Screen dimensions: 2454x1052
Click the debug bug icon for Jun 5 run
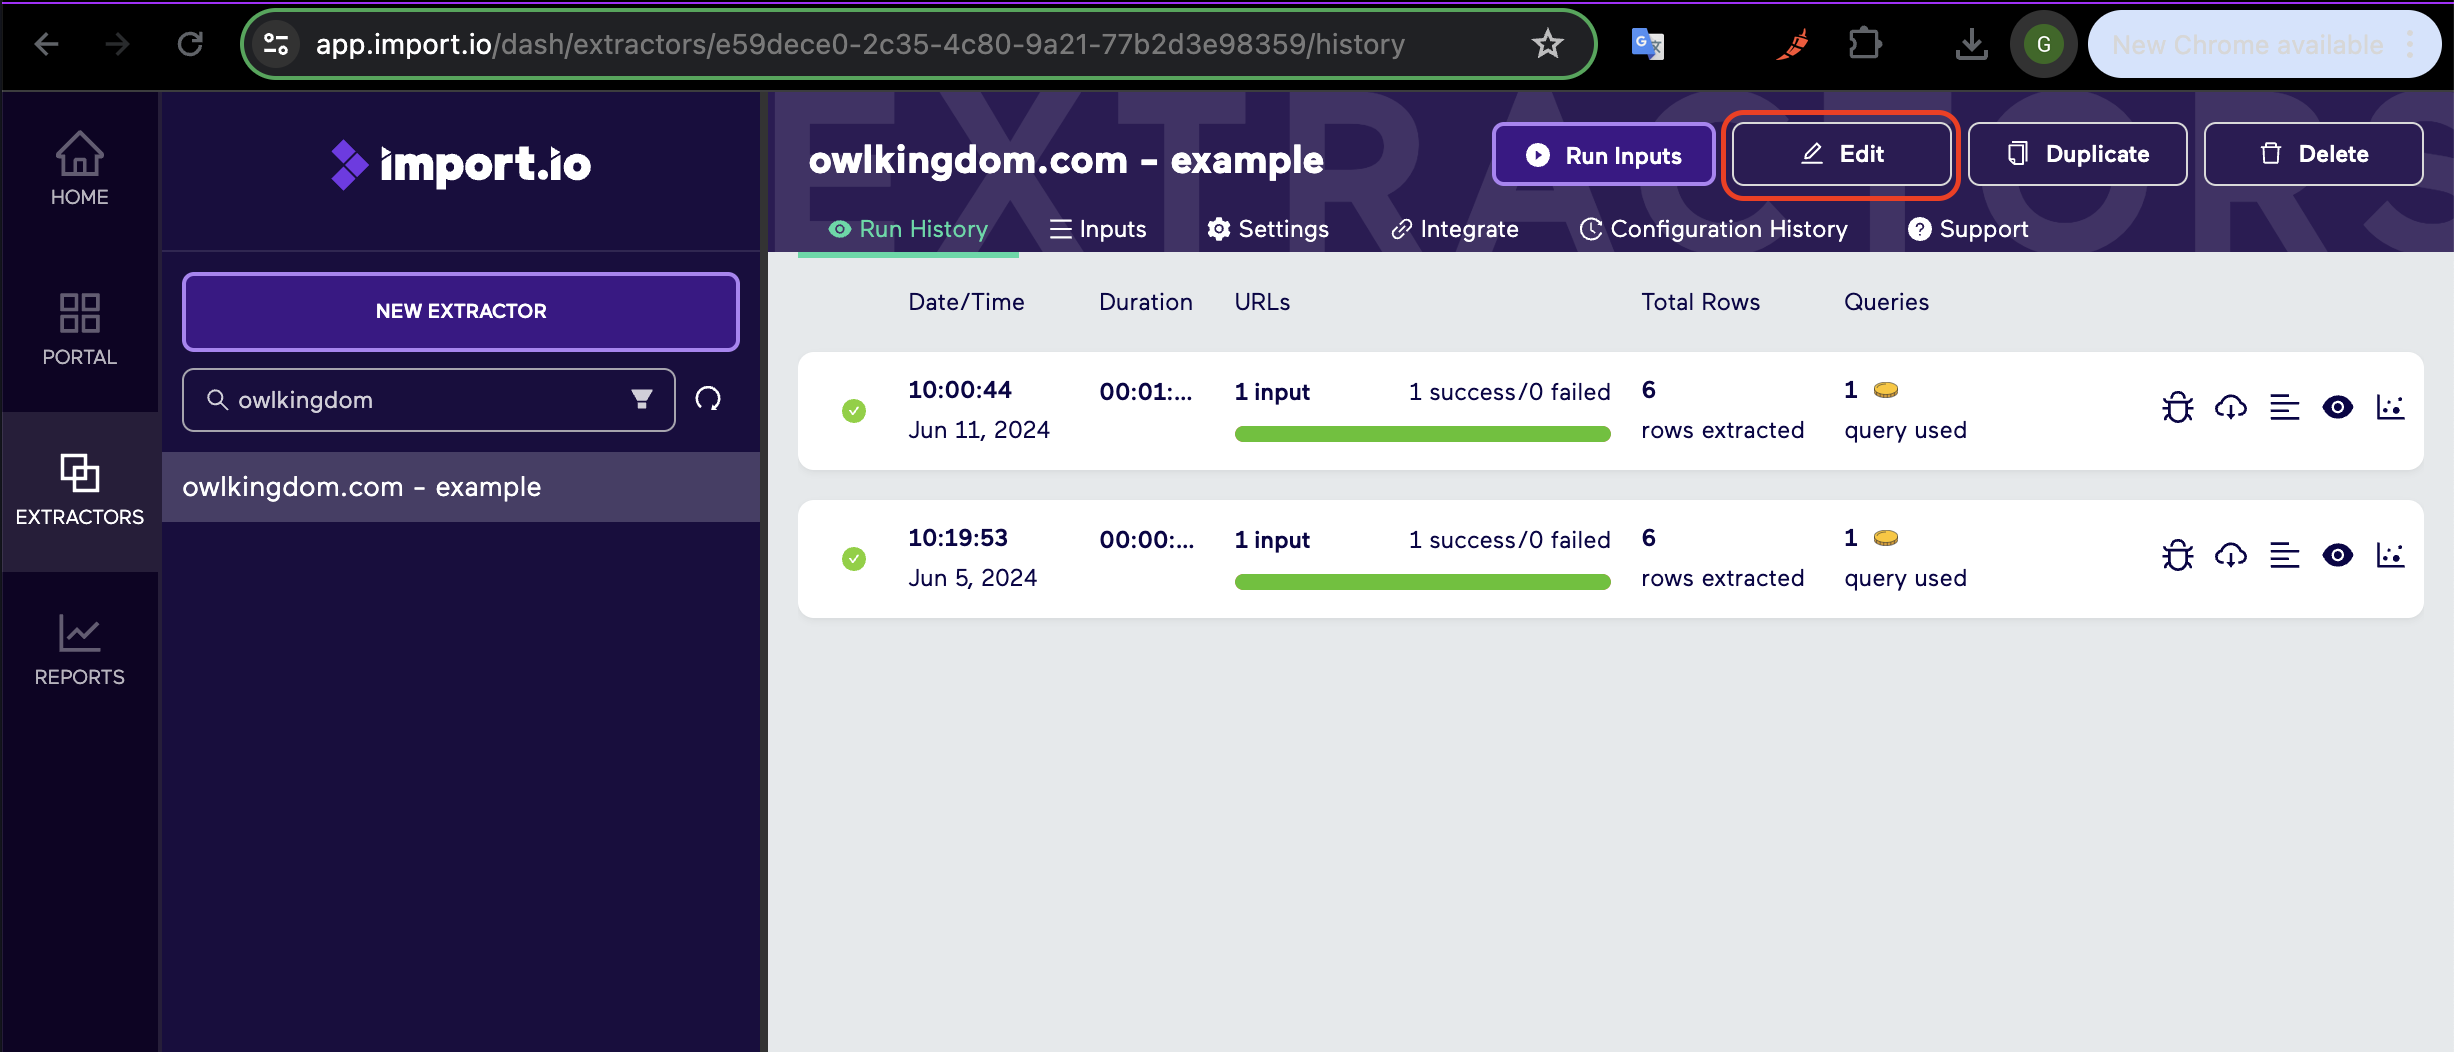(x=2177, y=556)
